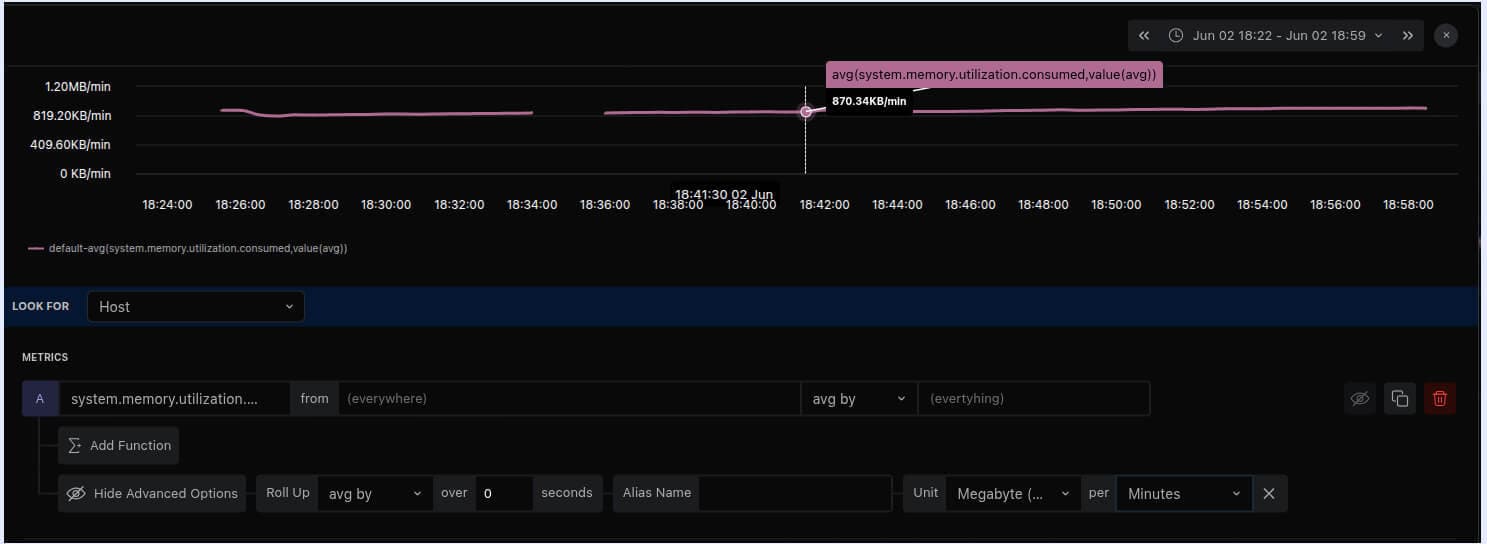
Task: Shift time range forward with double-right arrows
Action: pyautogui.click(x=1407, y=35)
